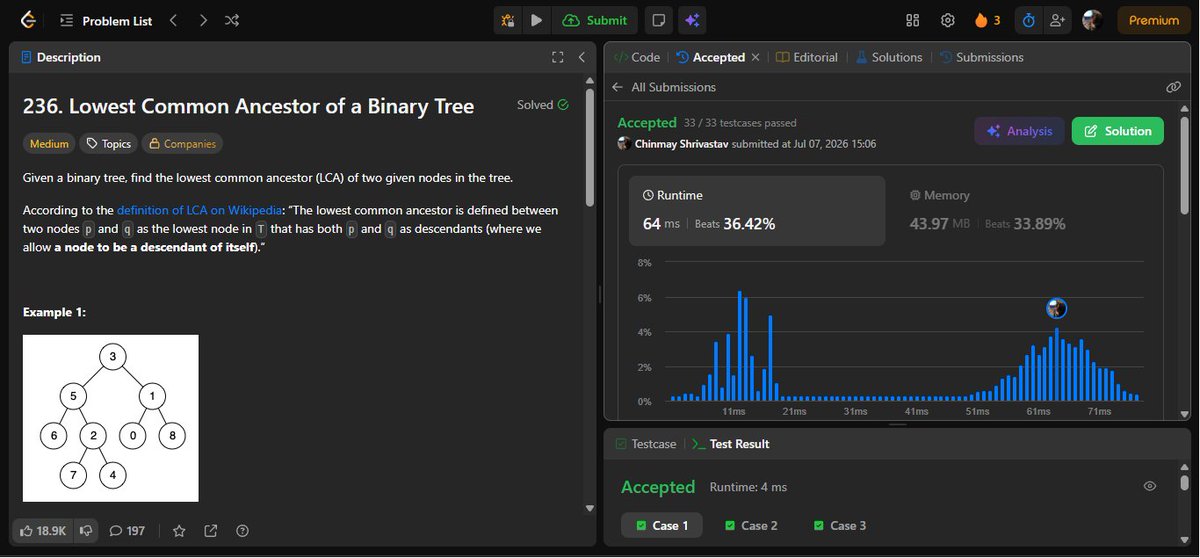The height and width of the screenshot is (558, 1200).
Task: Submit the solution
Action: [595, 20]
